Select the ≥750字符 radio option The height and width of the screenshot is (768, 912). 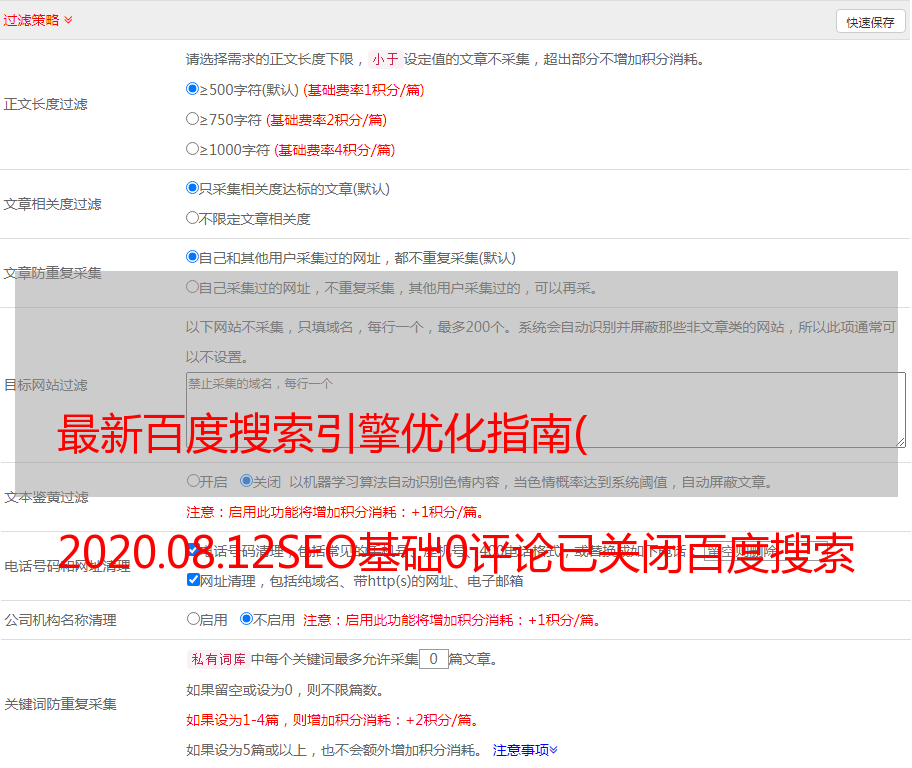(x=192, y=119)
